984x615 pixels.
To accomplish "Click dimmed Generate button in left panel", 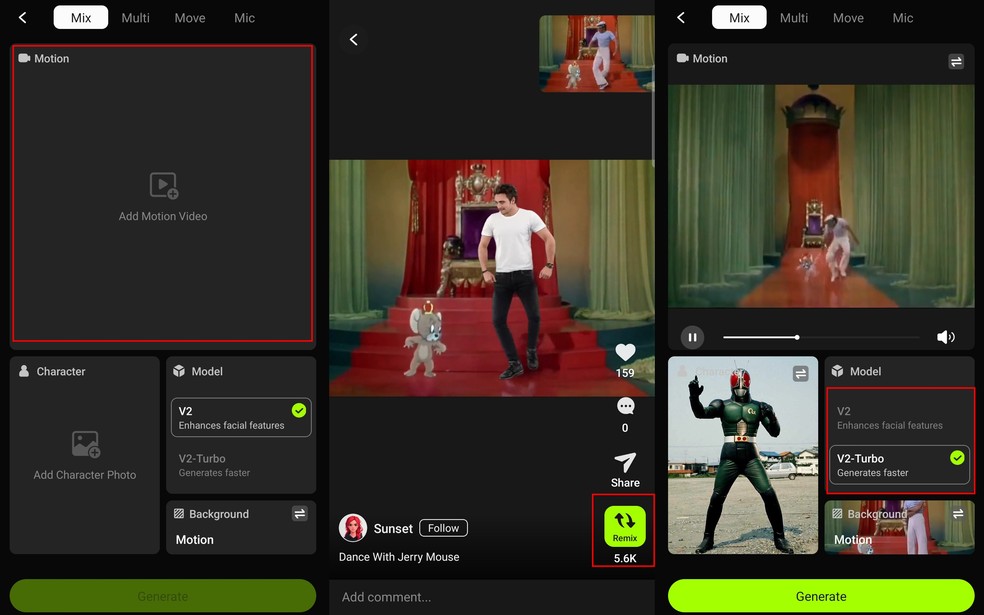I will coord(163,596).
